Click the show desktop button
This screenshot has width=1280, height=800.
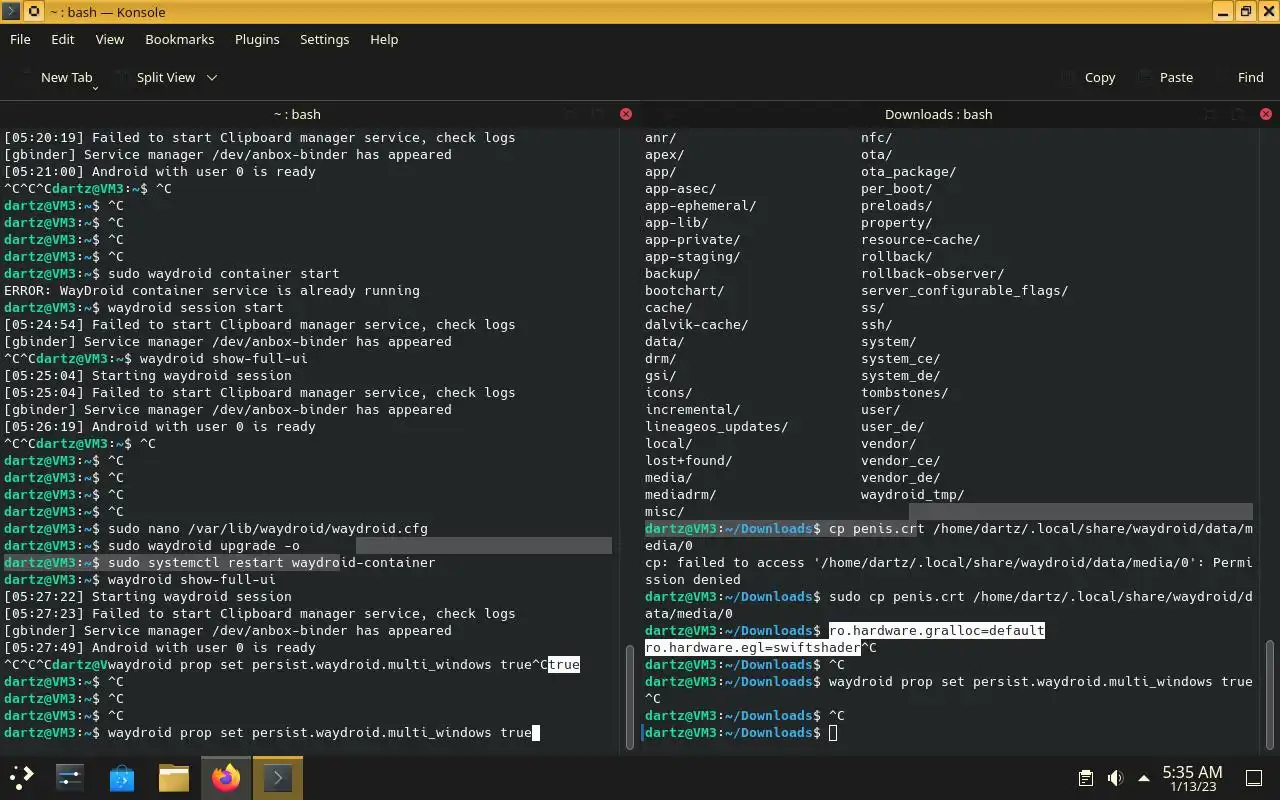1254,778
